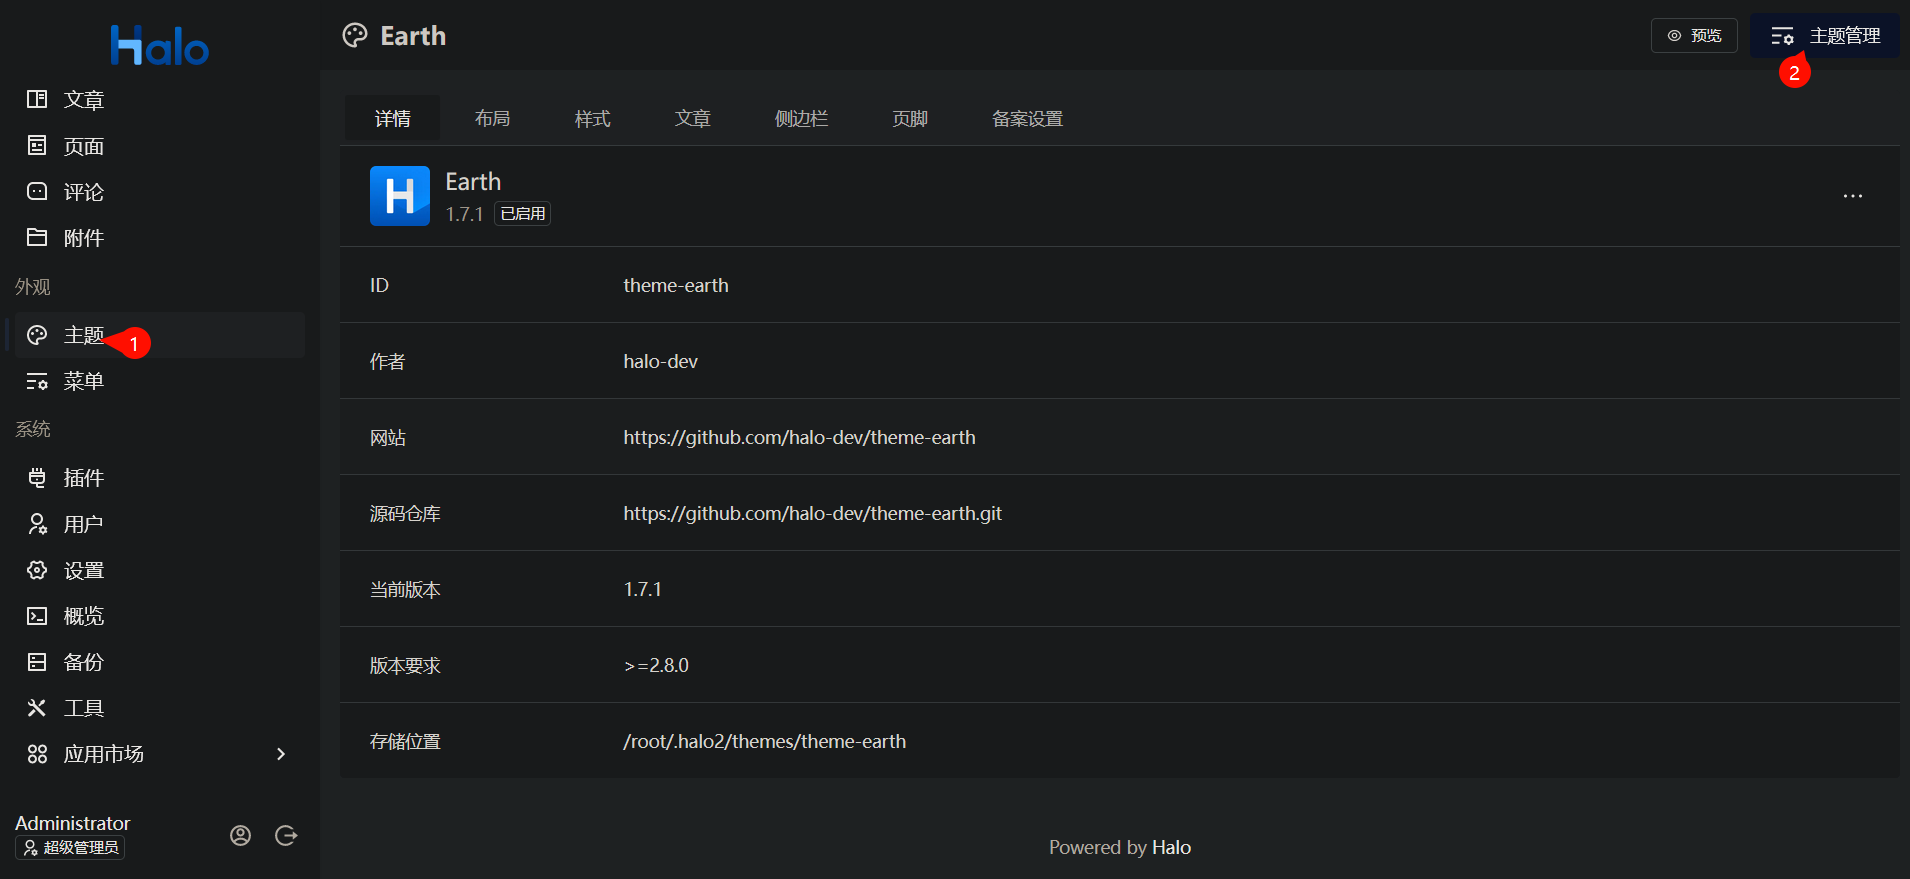This screenshot has width=1910, height=879.
Task: Click the 插件 sidebar label
Action: pos(84,477)
